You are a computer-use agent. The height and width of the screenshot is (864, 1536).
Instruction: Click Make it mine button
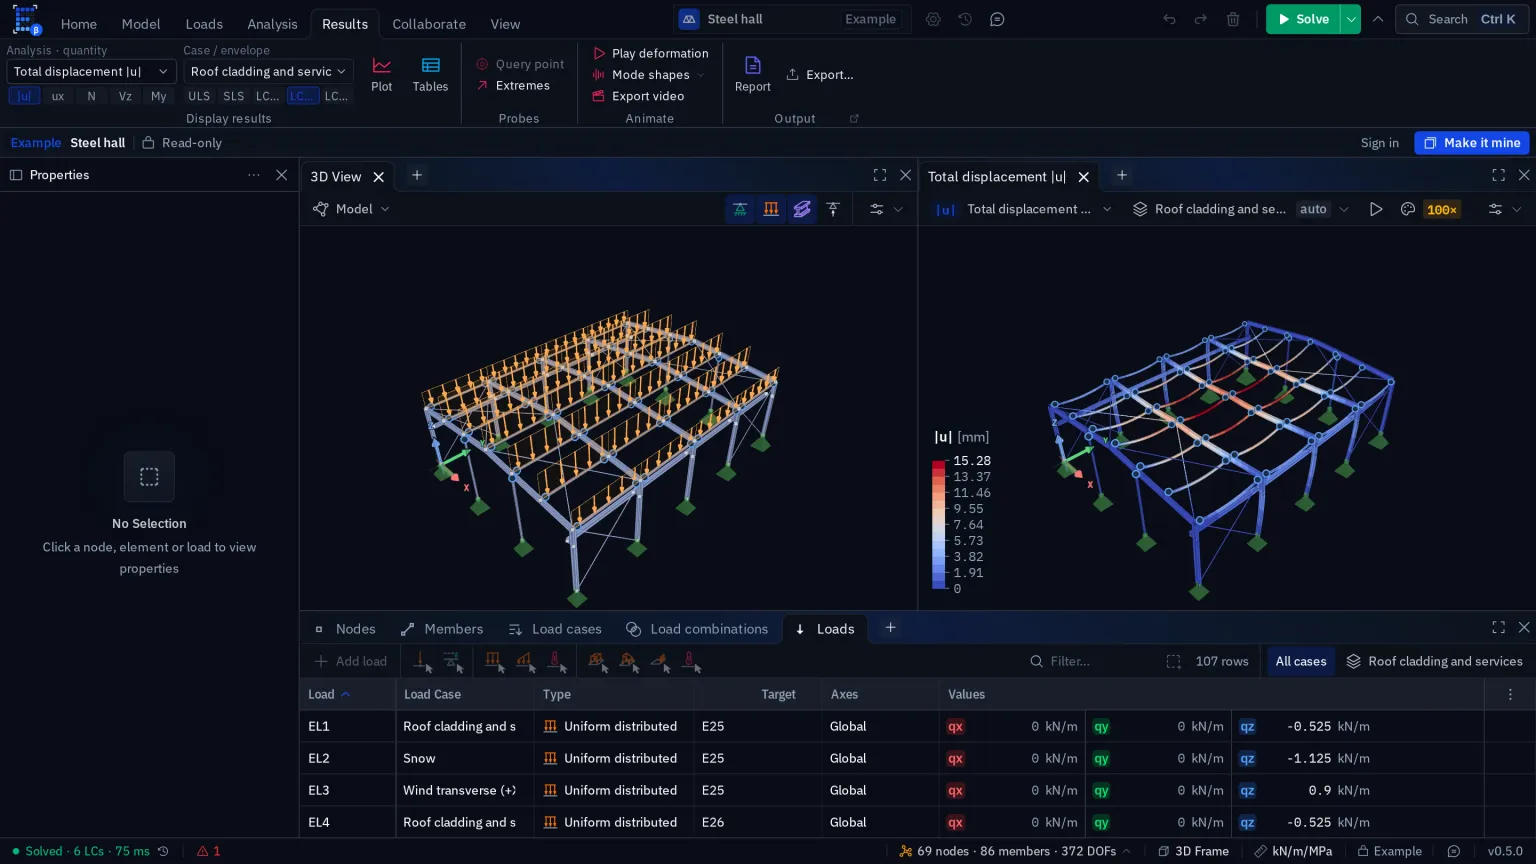coord(1472,143)
